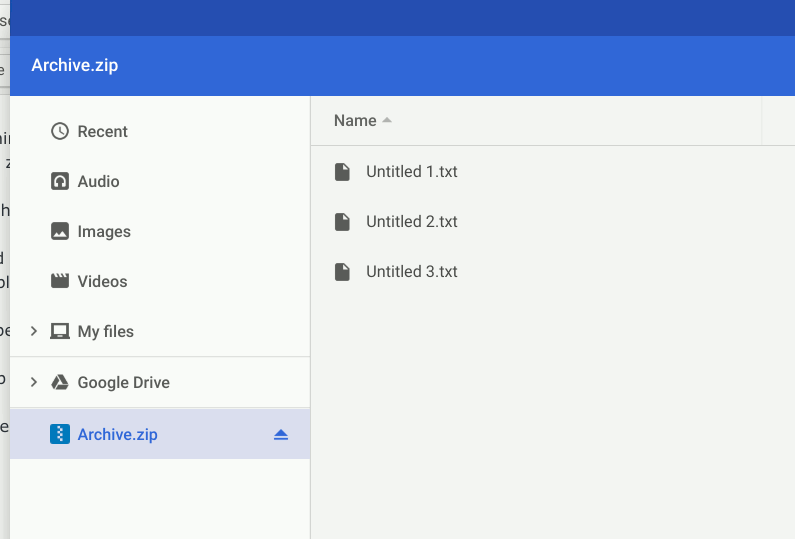Viewport: 795px width, 539px height.
Task: Go to Audio in the sidebar
Action: point(98,181)
